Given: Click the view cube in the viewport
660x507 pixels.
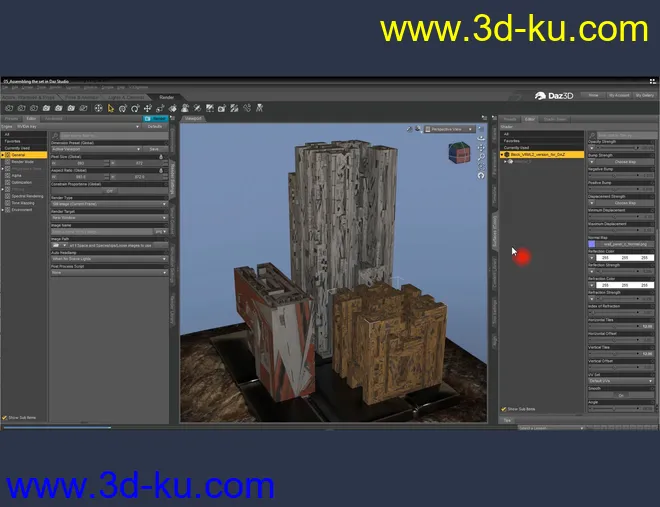Looking at the screenshot, I should pos(461,151).
